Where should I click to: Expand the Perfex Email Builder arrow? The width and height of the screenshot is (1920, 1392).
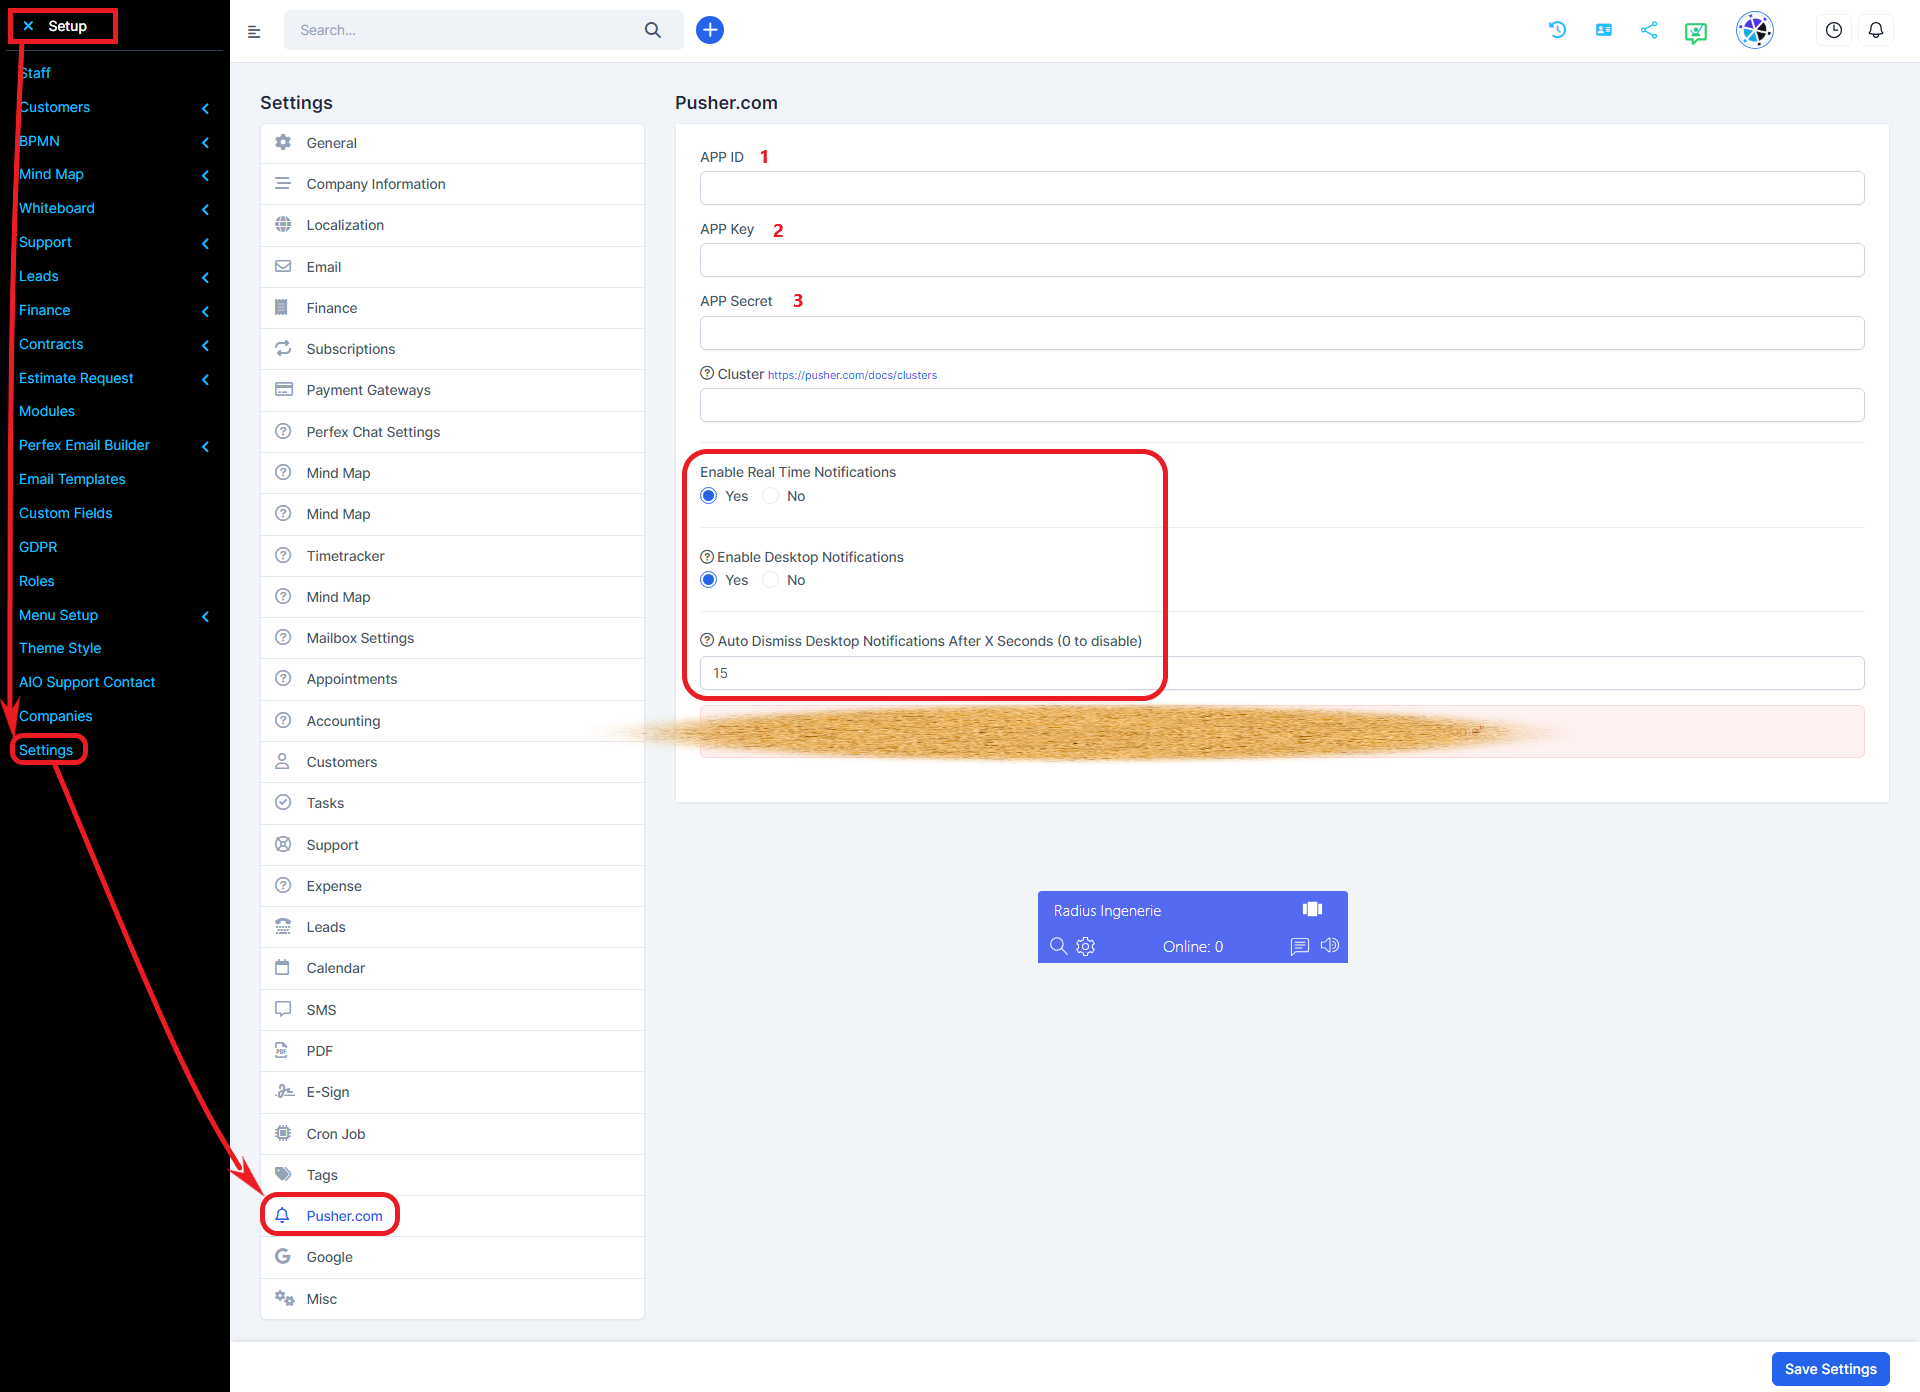click(x=206, y=446)
